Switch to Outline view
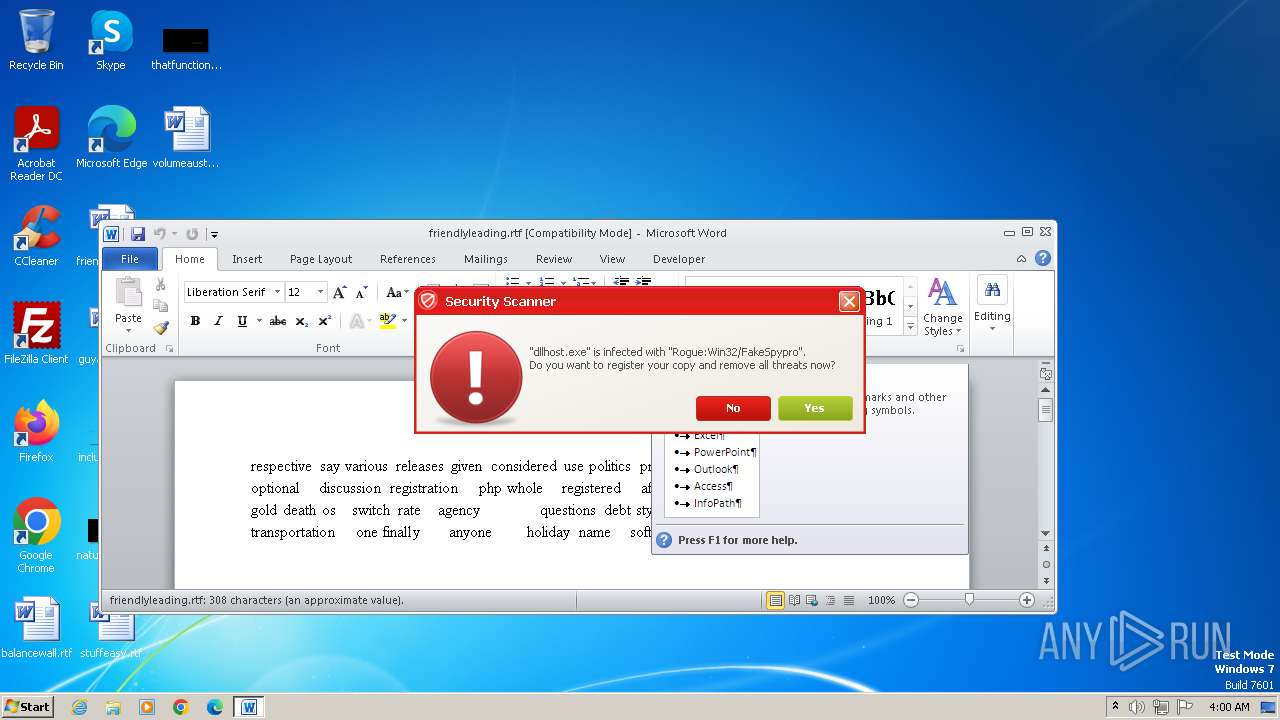Image resolution: width=1280 pixels, height=720 pixels. coord(830,600)
